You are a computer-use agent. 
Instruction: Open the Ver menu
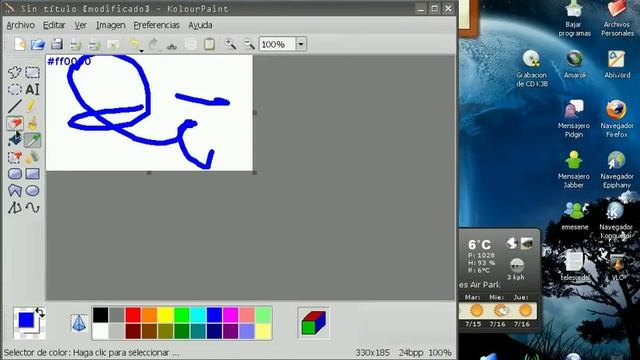pos(80,25)
